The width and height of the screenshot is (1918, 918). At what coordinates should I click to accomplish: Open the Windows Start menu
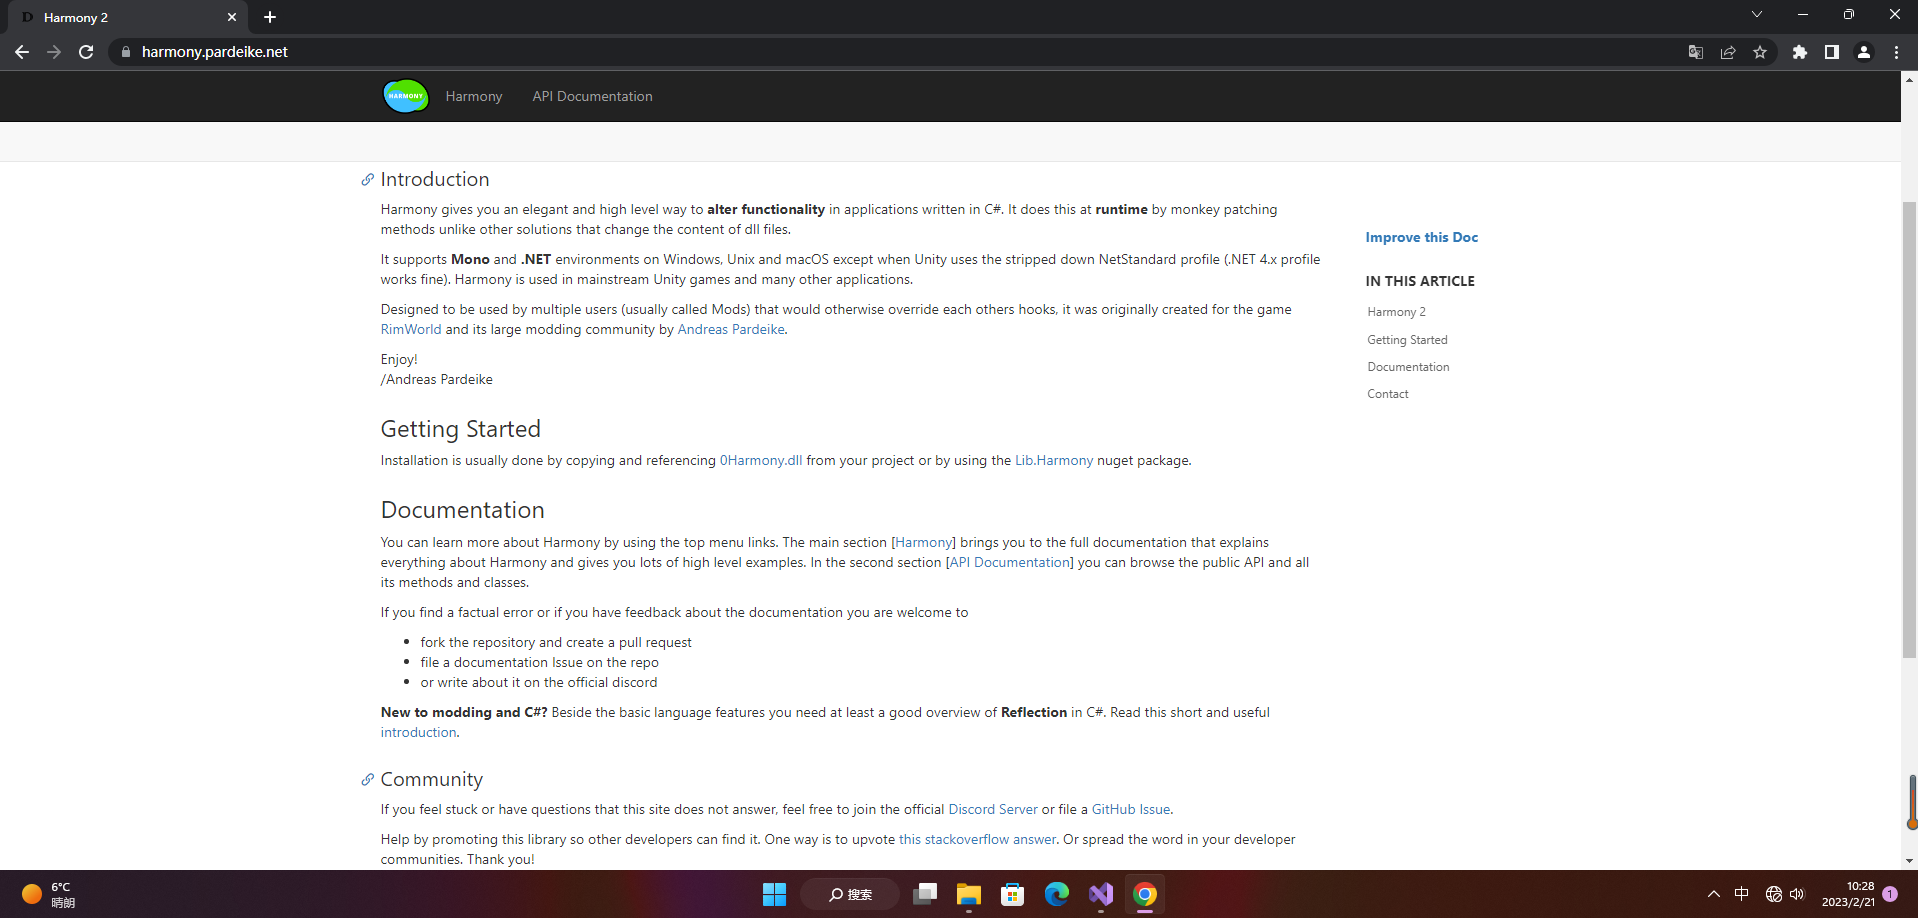[x=774, y=894]
